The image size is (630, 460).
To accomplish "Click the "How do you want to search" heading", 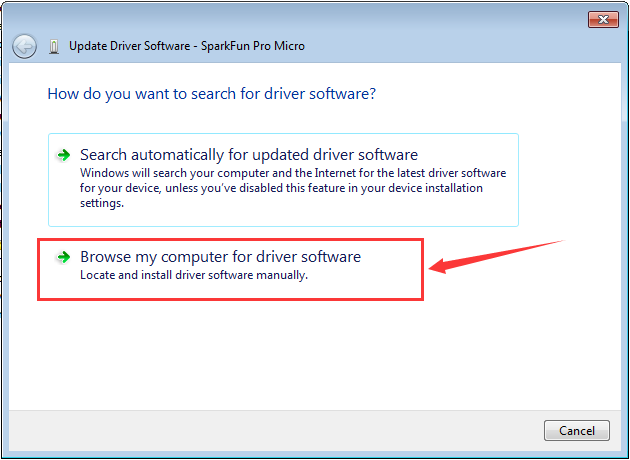I will 212,94.
